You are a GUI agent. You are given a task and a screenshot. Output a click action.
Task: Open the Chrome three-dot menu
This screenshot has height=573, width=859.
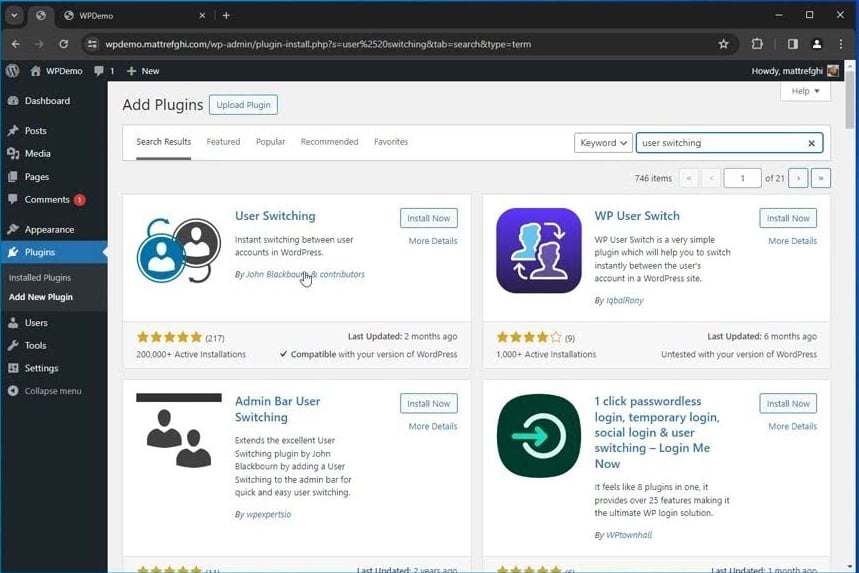click(841, 44)
